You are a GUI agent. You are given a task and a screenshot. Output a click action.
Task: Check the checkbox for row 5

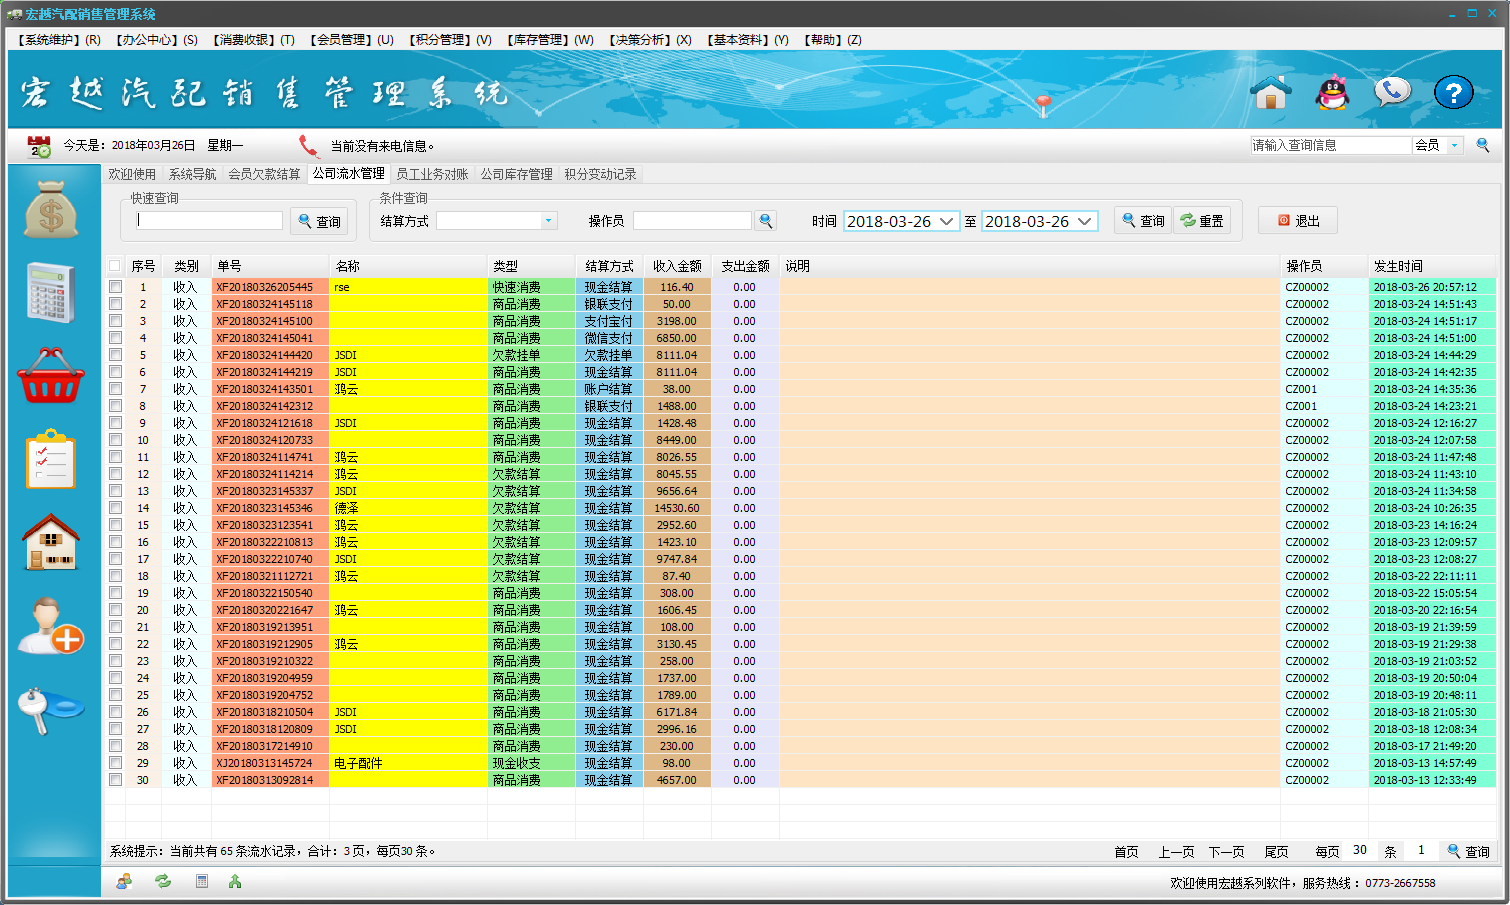tap(115, 355)
